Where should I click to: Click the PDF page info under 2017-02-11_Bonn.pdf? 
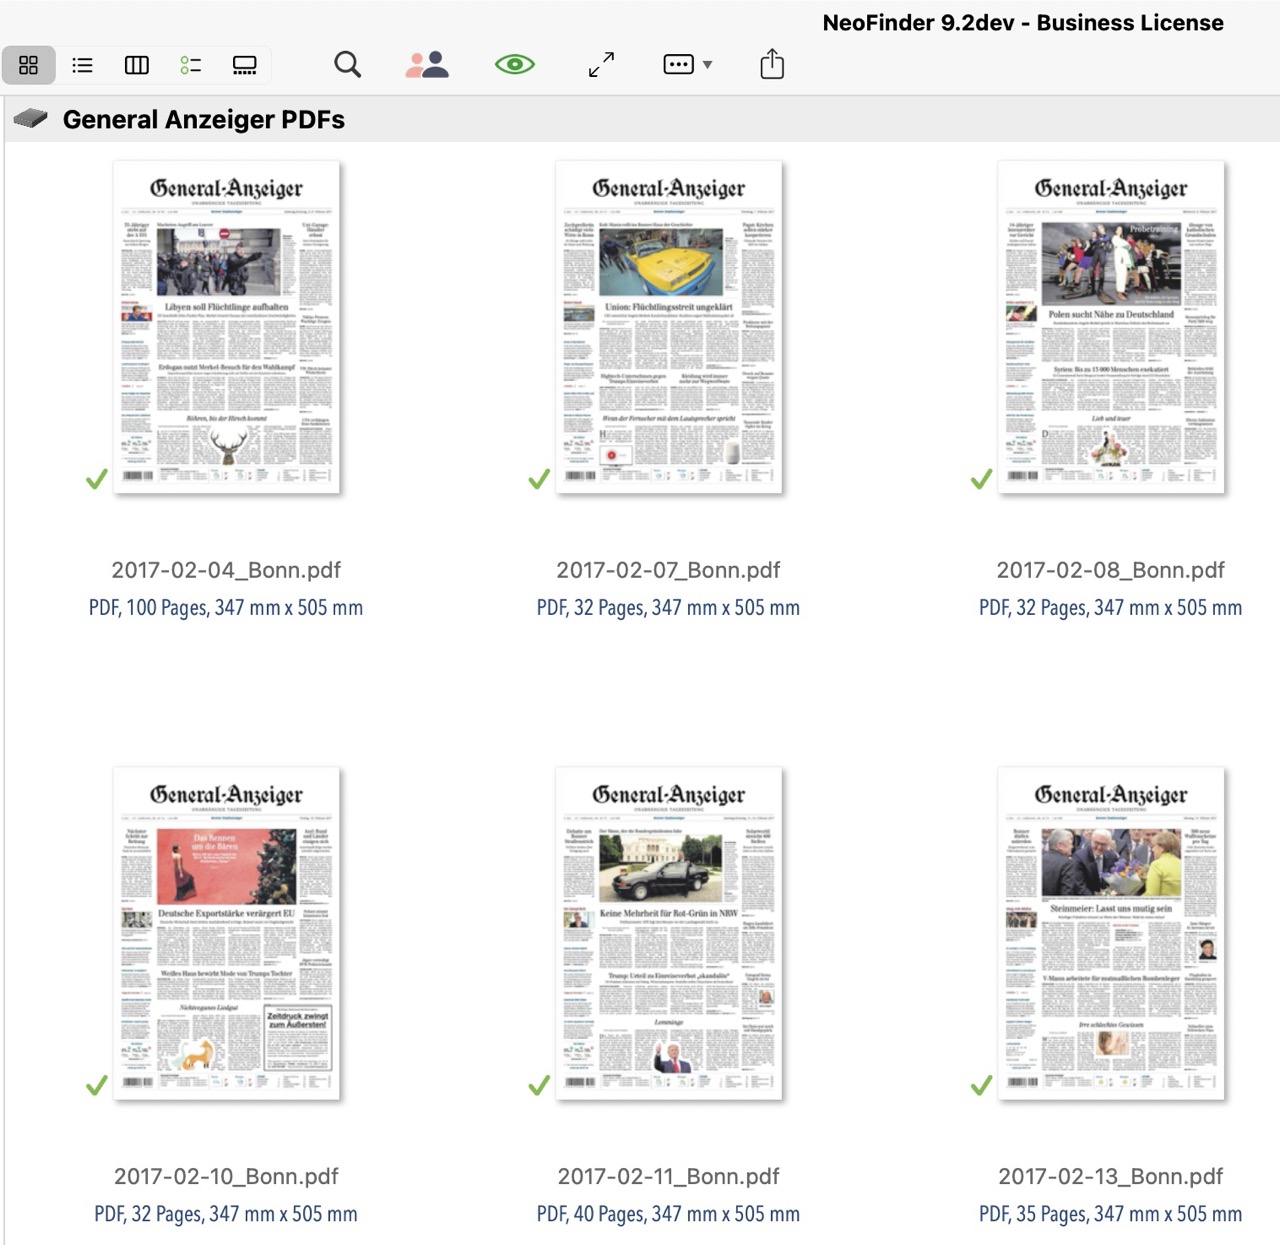click(x=668, y=1213)
